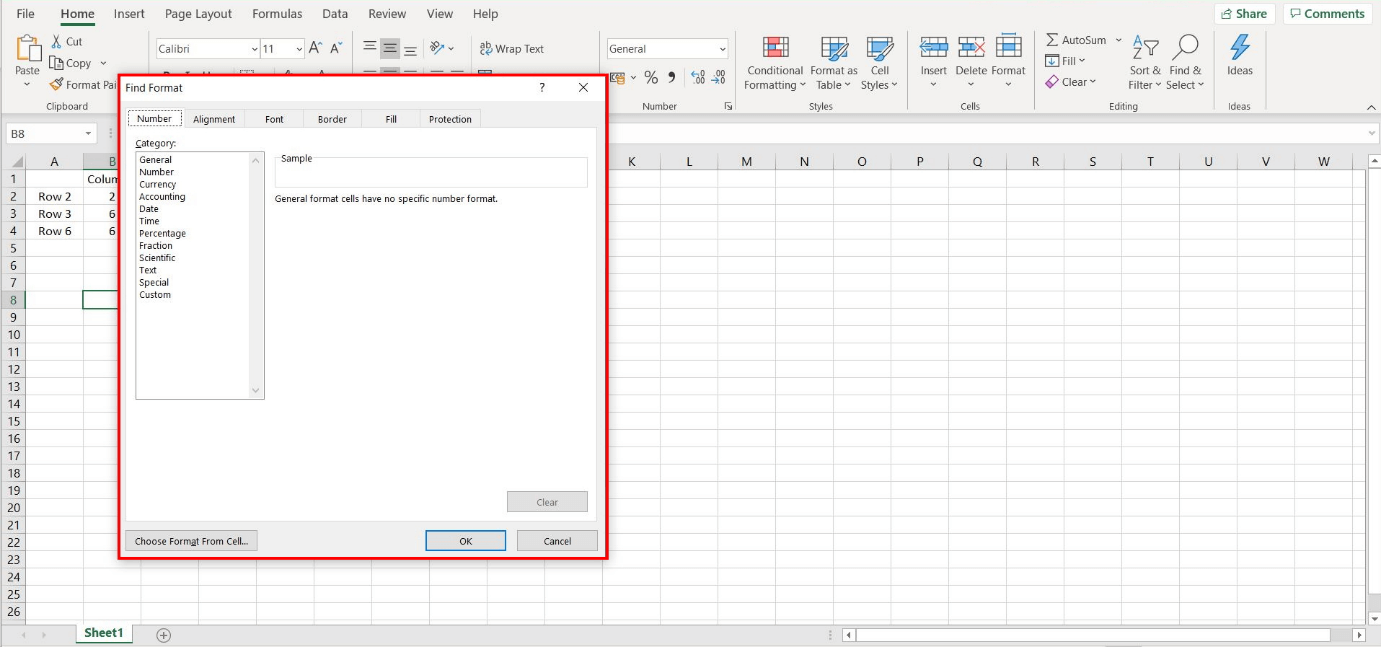Expand the AutoSum dropdown arrow
Image resolution: width=1381 pixels, height=647 pixels.
click(x=1118, y=41)
